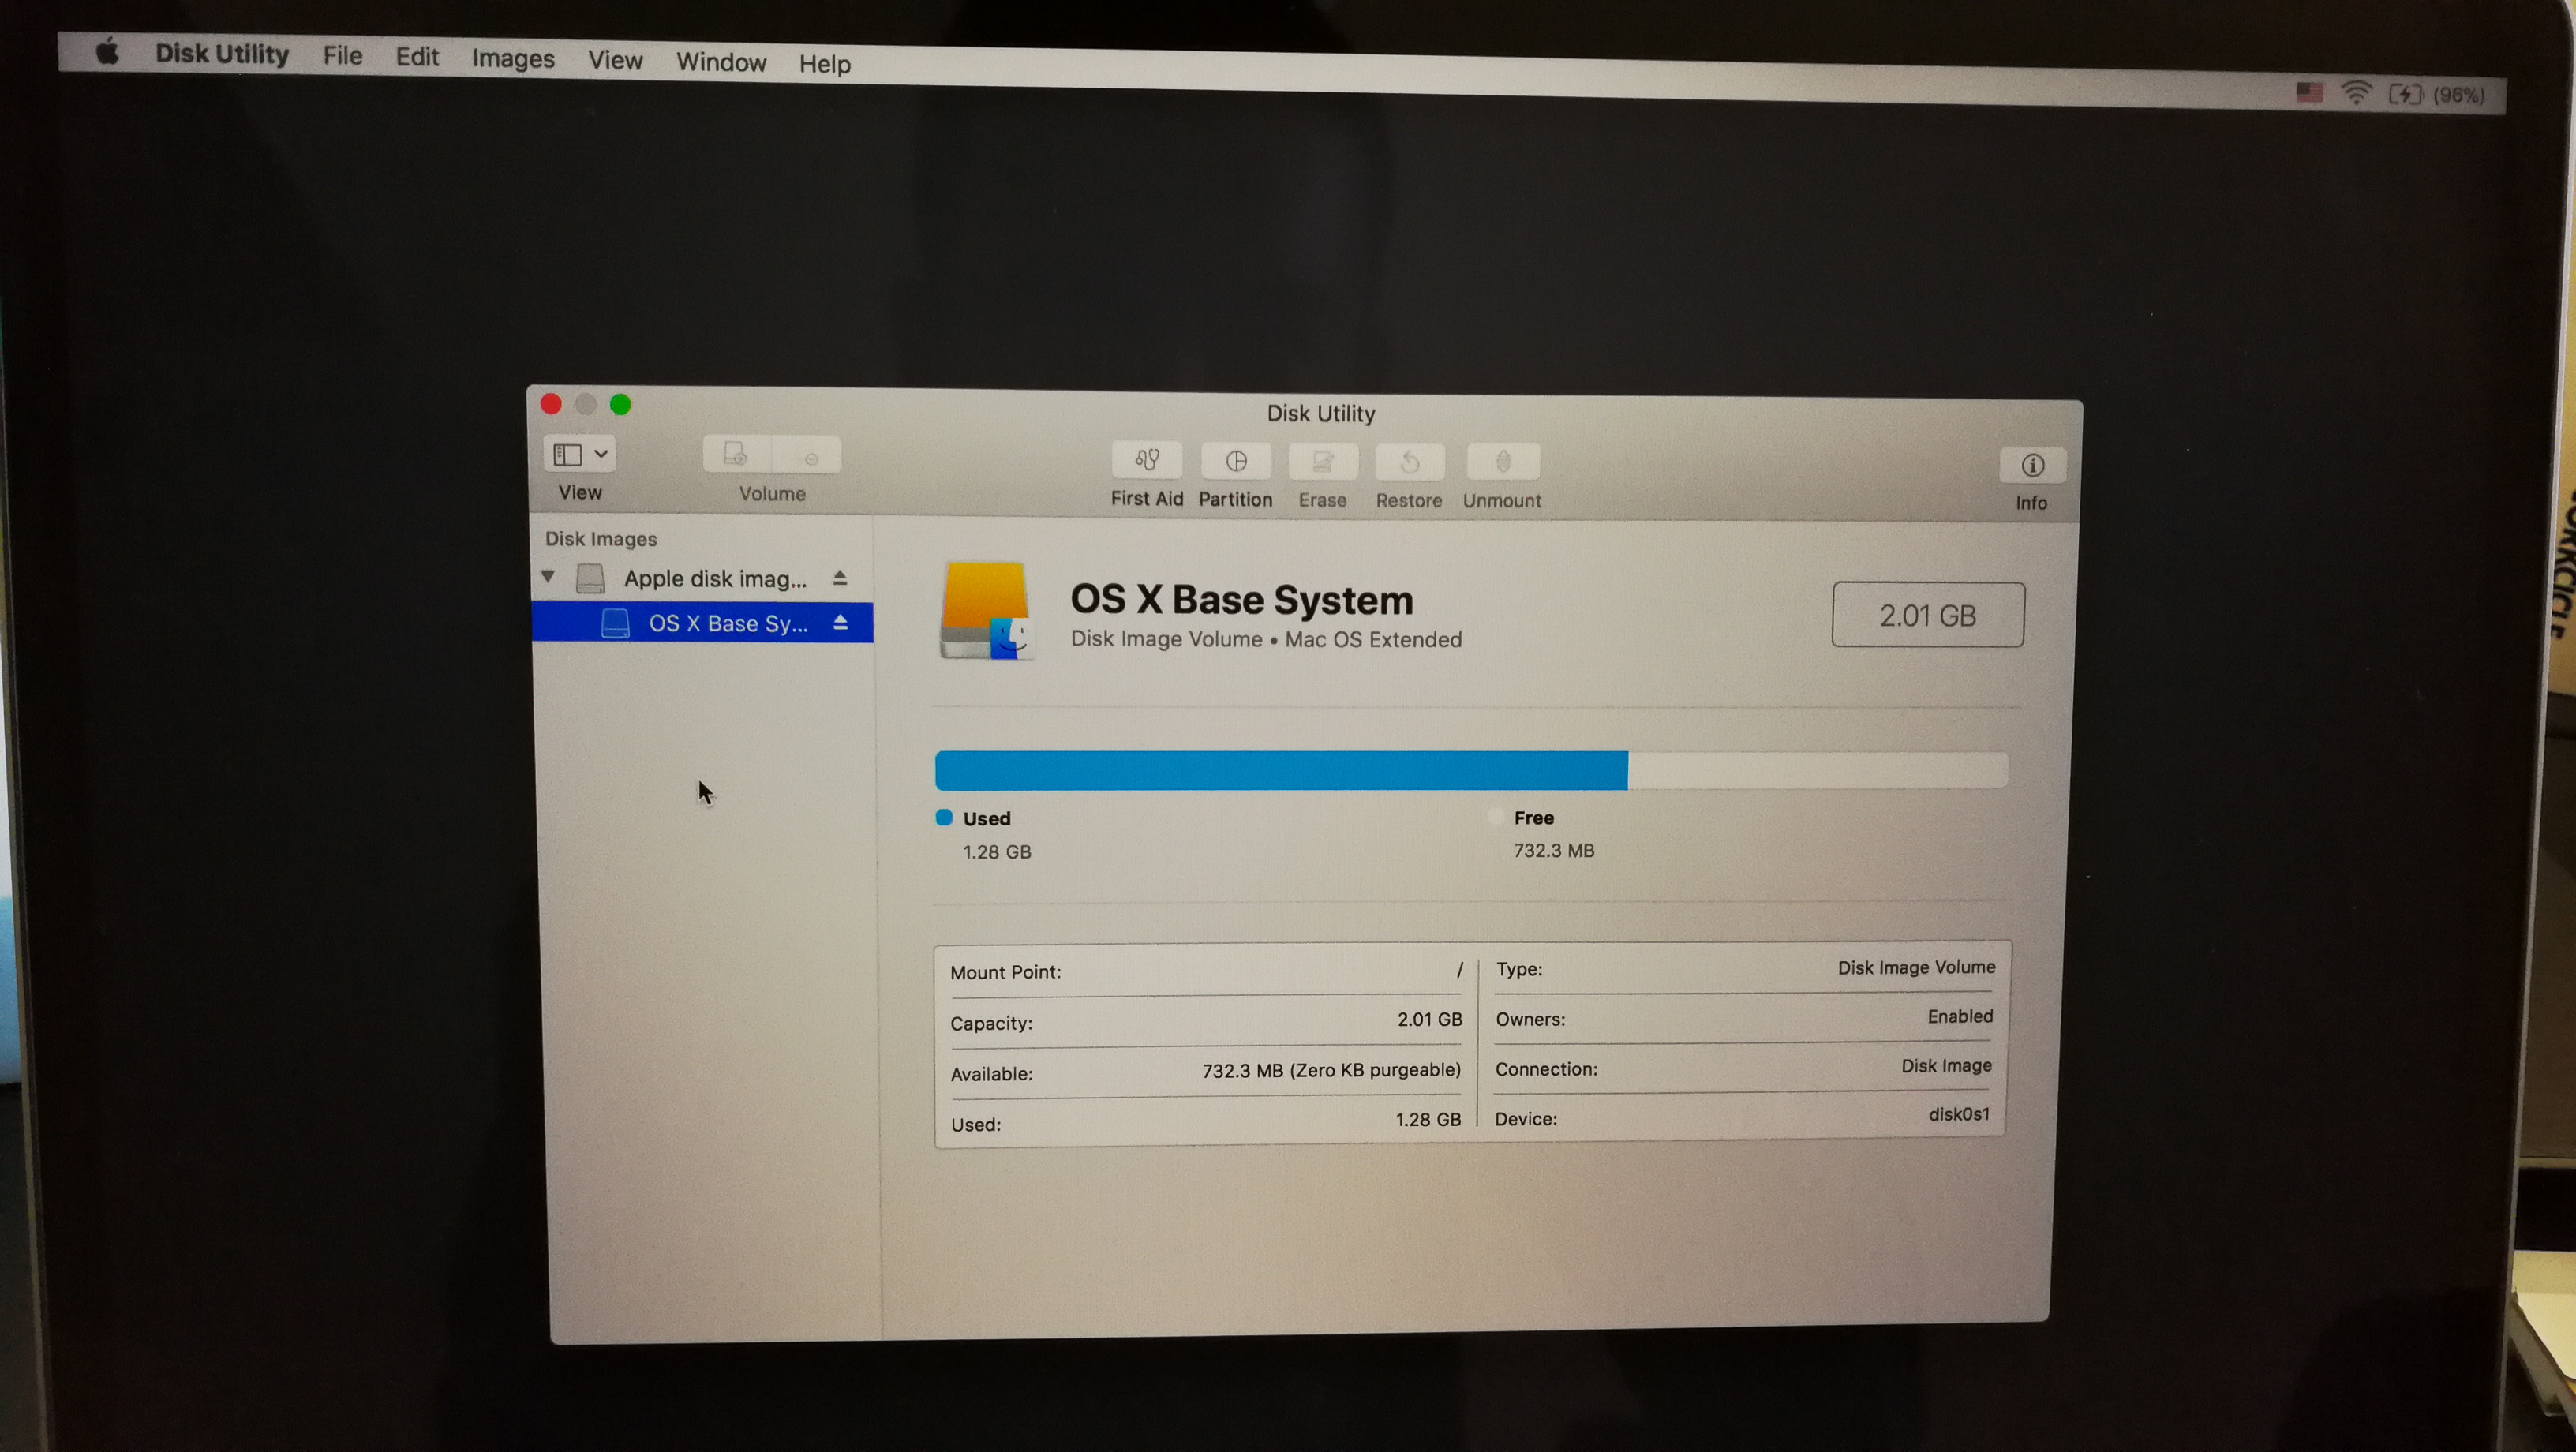
Task: Open the File menu
Action: [342, 56]
